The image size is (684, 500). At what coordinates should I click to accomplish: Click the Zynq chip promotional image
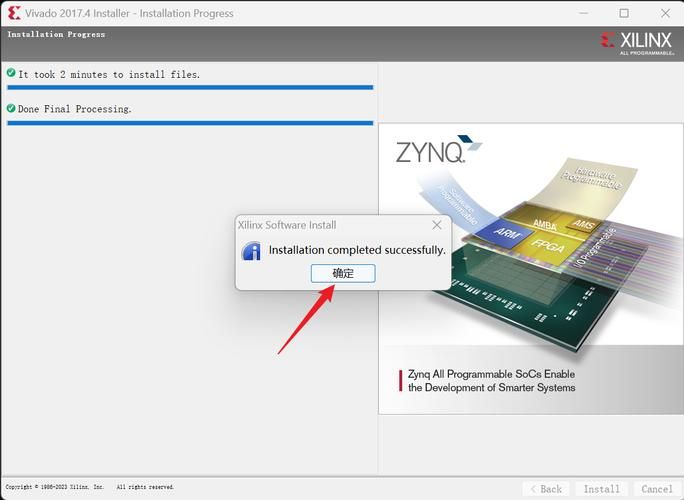point(531,269)
